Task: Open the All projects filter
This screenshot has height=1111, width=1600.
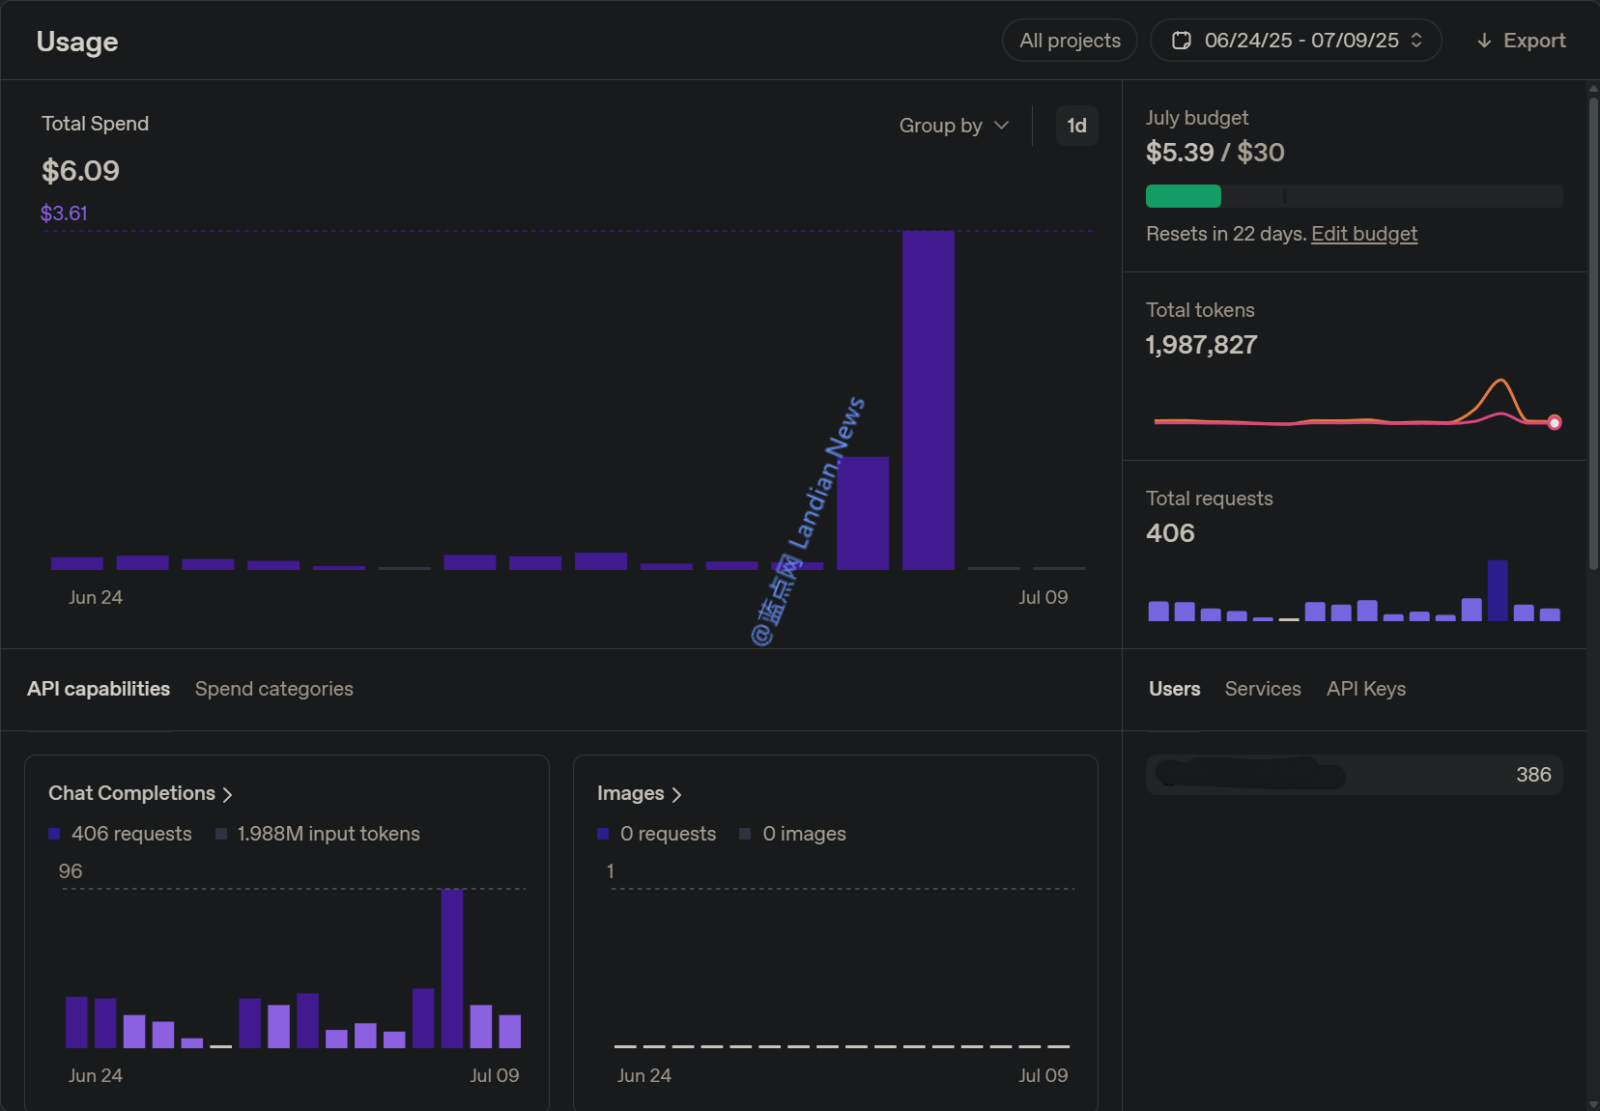Action: [x=1069, y=41]
